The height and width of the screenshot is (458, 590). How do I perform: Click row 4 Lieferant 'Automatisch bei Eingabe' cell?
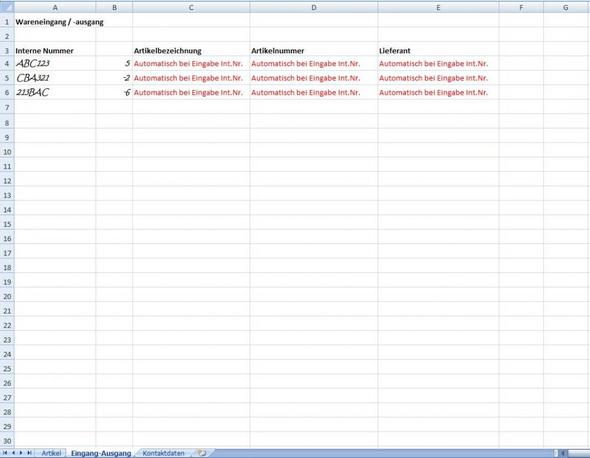click(438, 63)
